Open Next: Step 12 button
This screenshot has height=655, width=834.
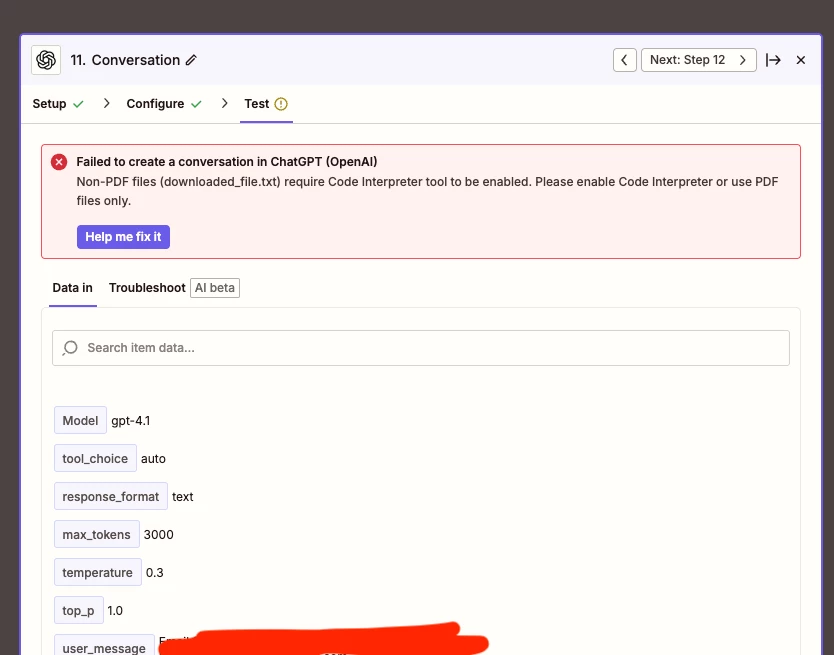tap(698, 60)
